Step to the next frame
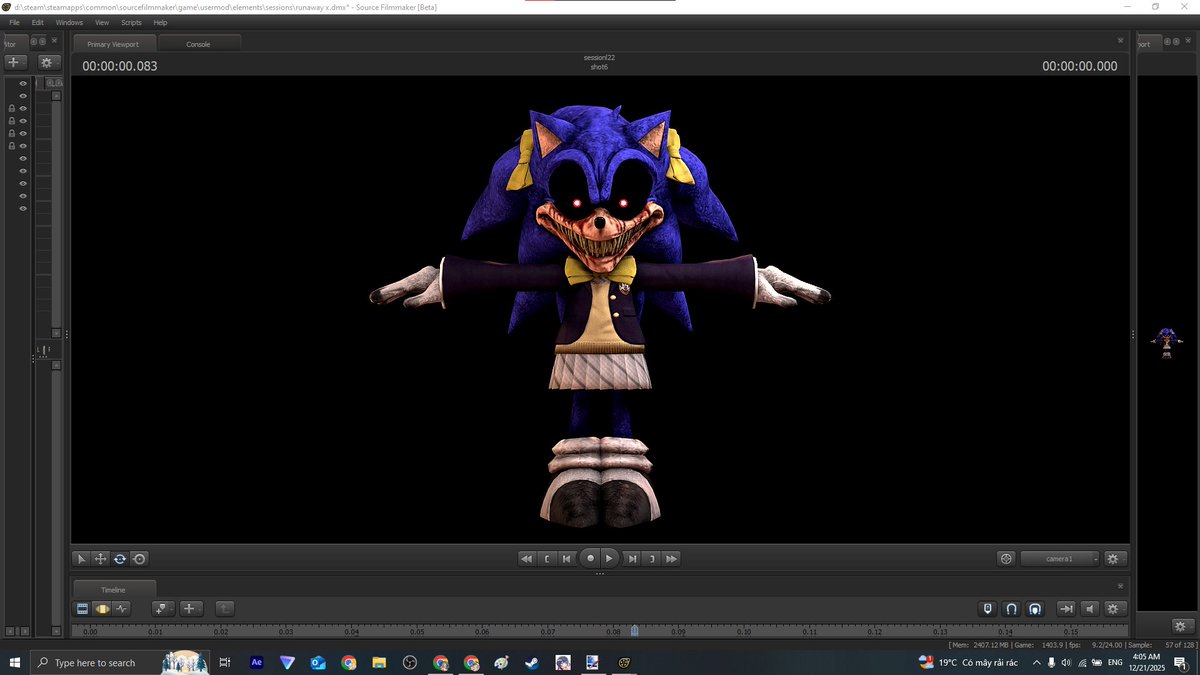 (632, 559)
